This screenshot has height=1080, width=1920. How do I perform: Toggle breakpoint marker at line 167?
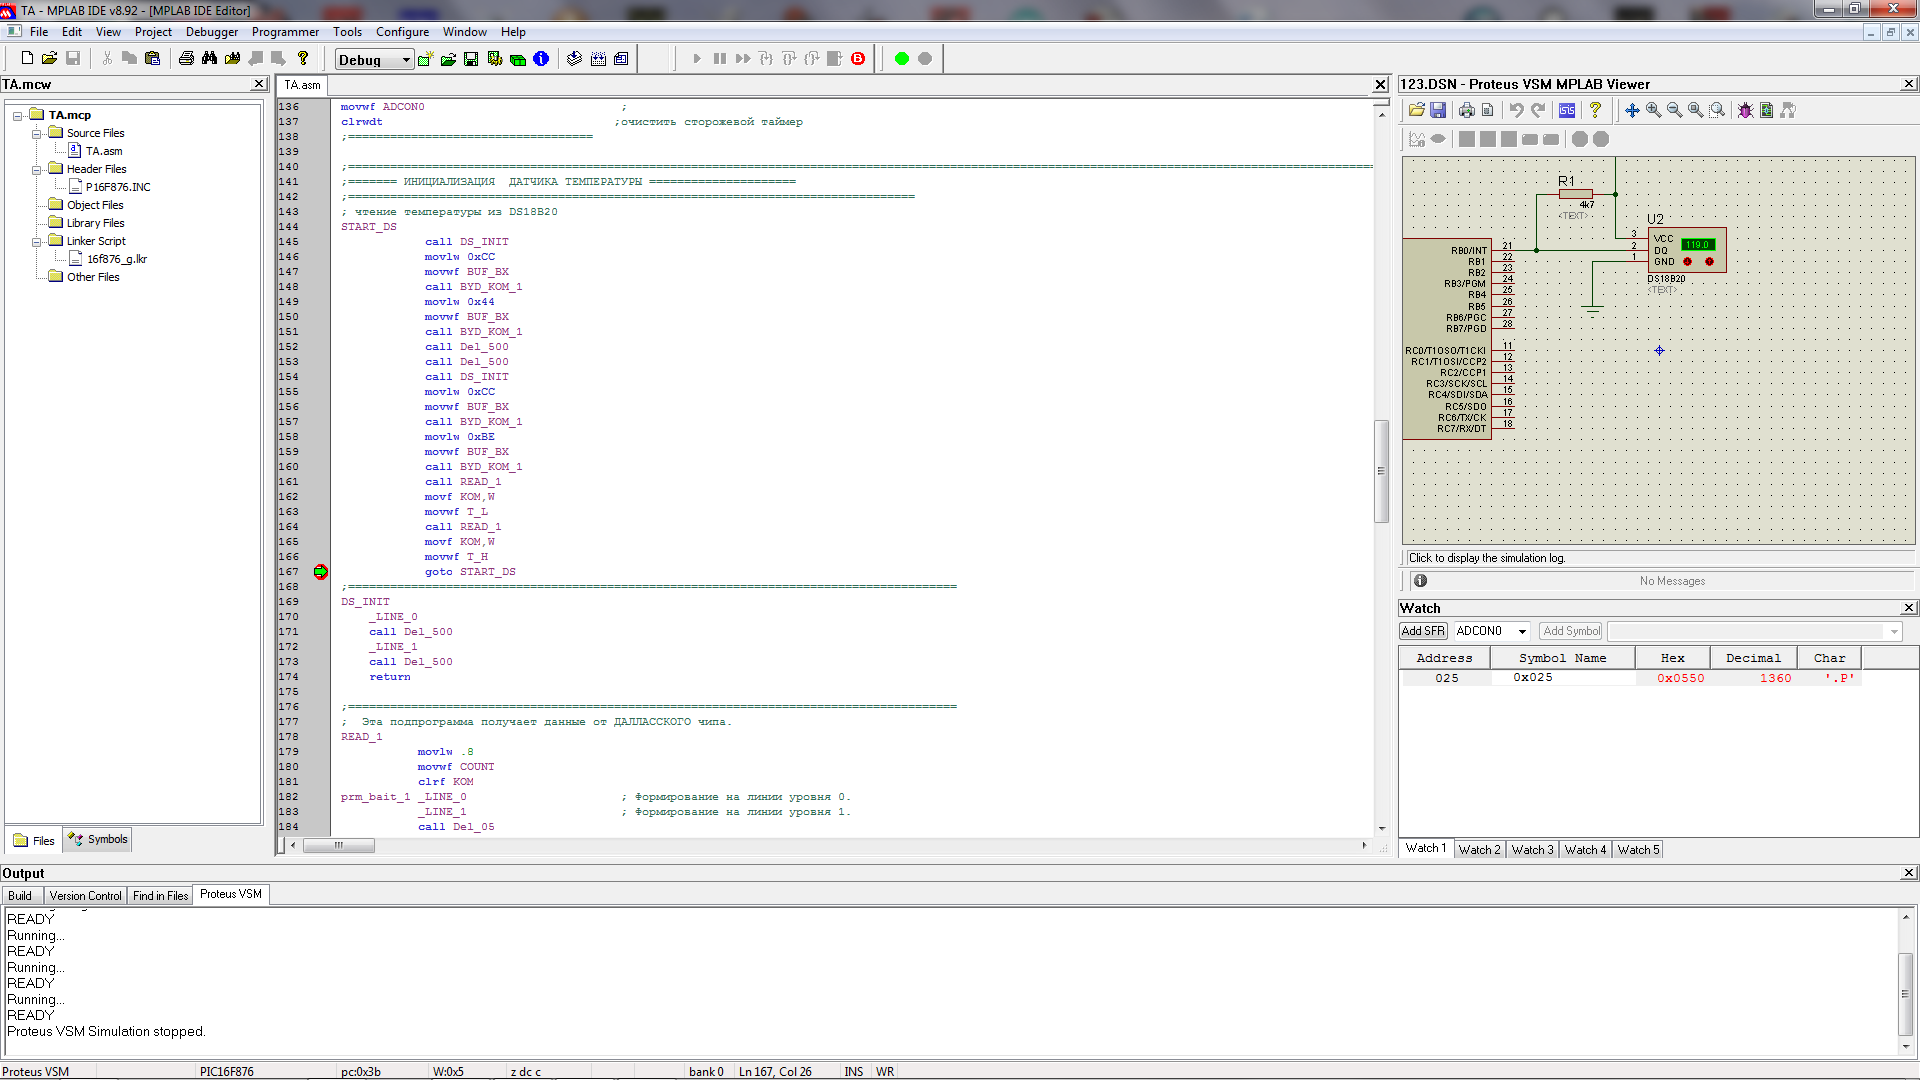tap(320, 572)
